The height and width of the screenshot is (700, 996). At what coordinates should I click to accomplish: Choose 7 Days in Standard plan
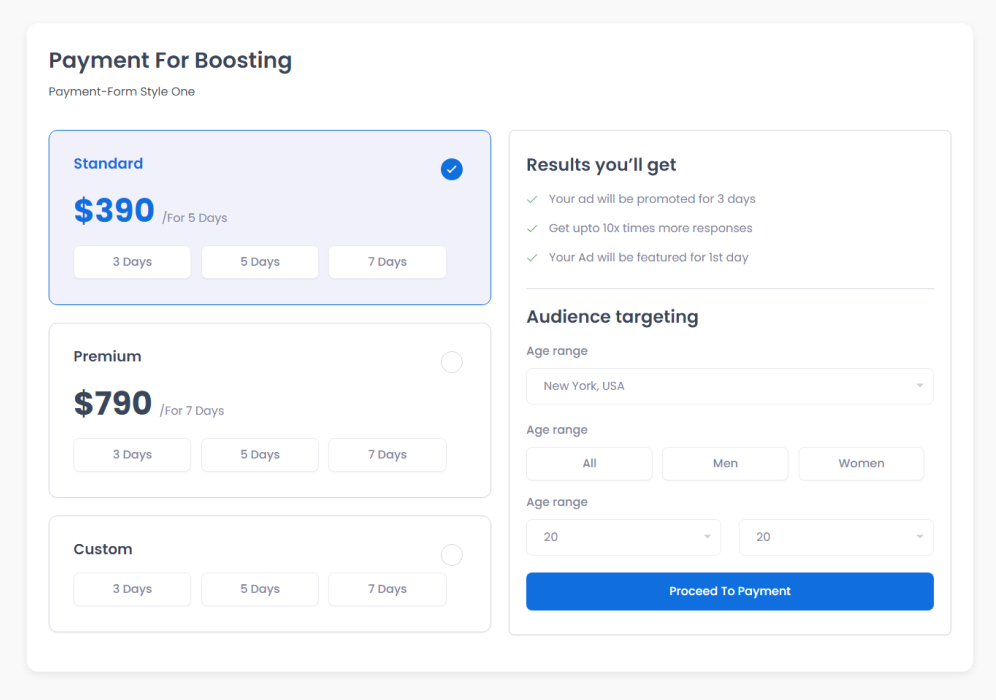coord(387,262)
